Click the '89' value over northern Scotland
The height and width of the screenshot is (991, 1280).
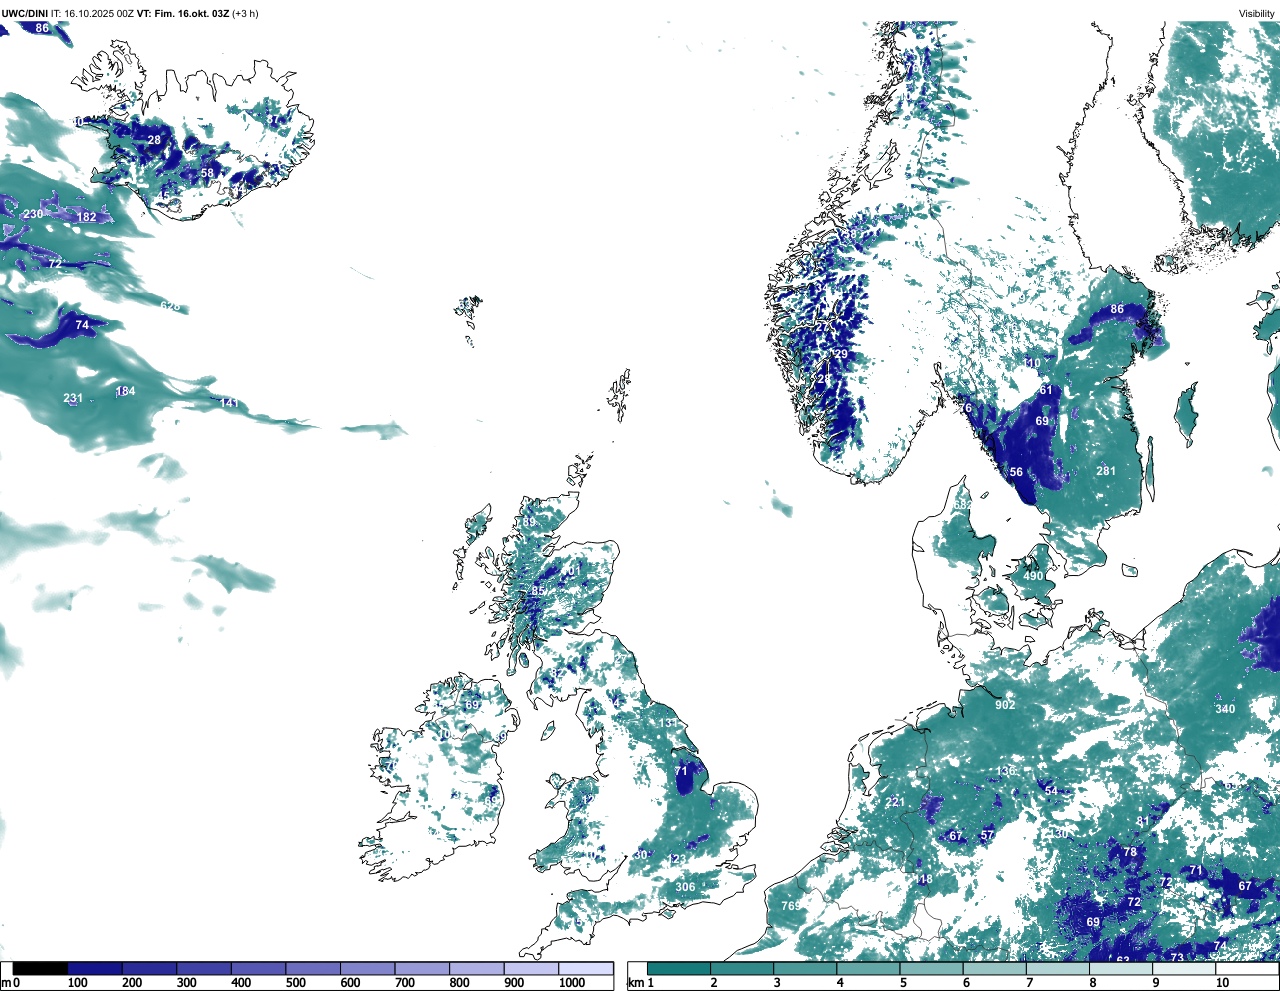point(529,522)
